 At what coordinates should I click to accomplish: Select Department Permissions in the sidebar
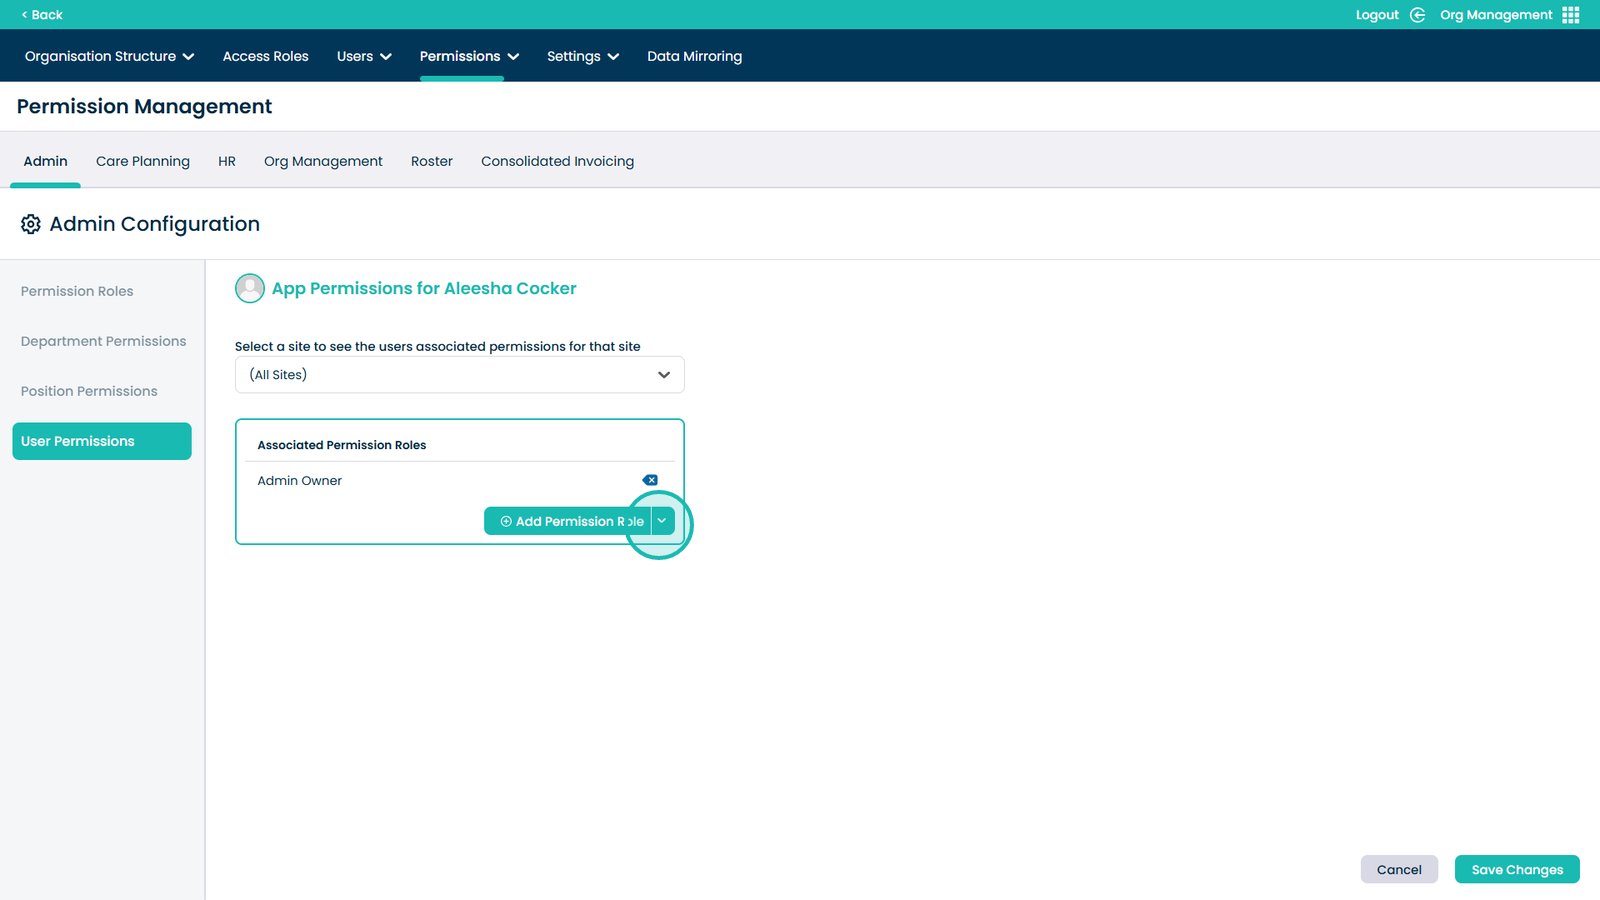pos(103,341)
